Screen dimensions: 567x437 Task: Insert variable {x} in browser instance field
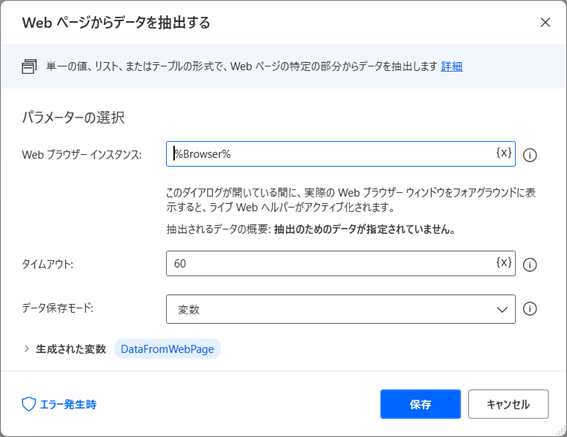click(x=504, y=153)
